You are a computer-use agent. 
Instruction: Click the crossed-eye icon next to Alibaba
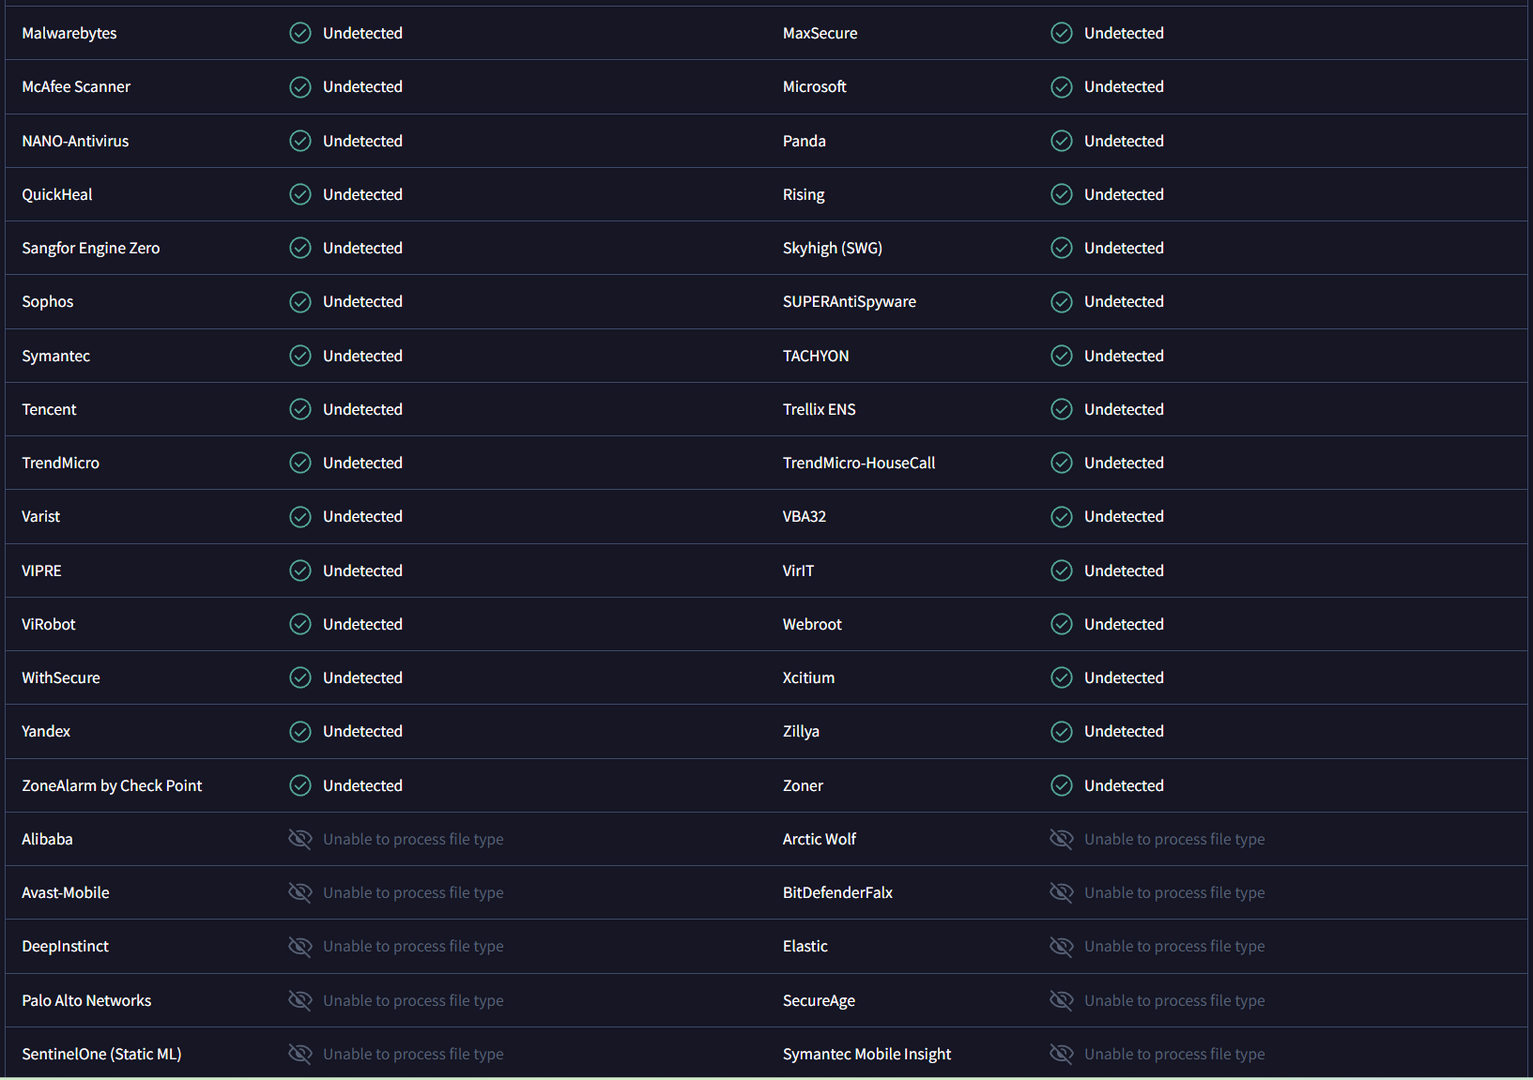point(300,839)
